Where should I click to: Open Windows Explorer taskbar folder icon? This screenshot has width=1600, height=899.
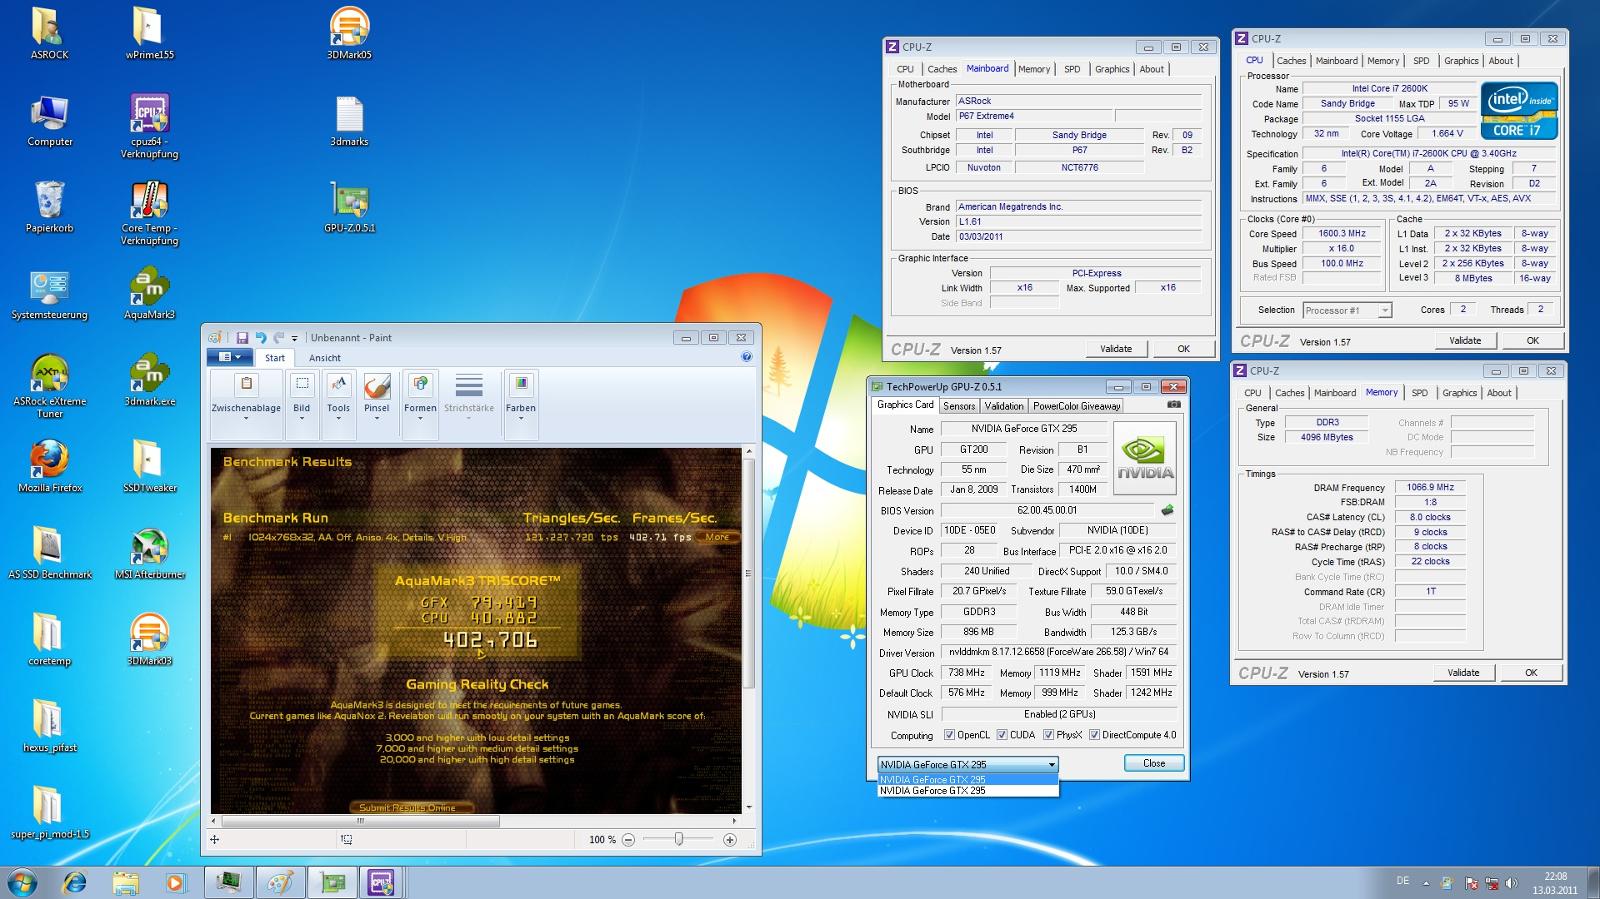tap(125, 883)
